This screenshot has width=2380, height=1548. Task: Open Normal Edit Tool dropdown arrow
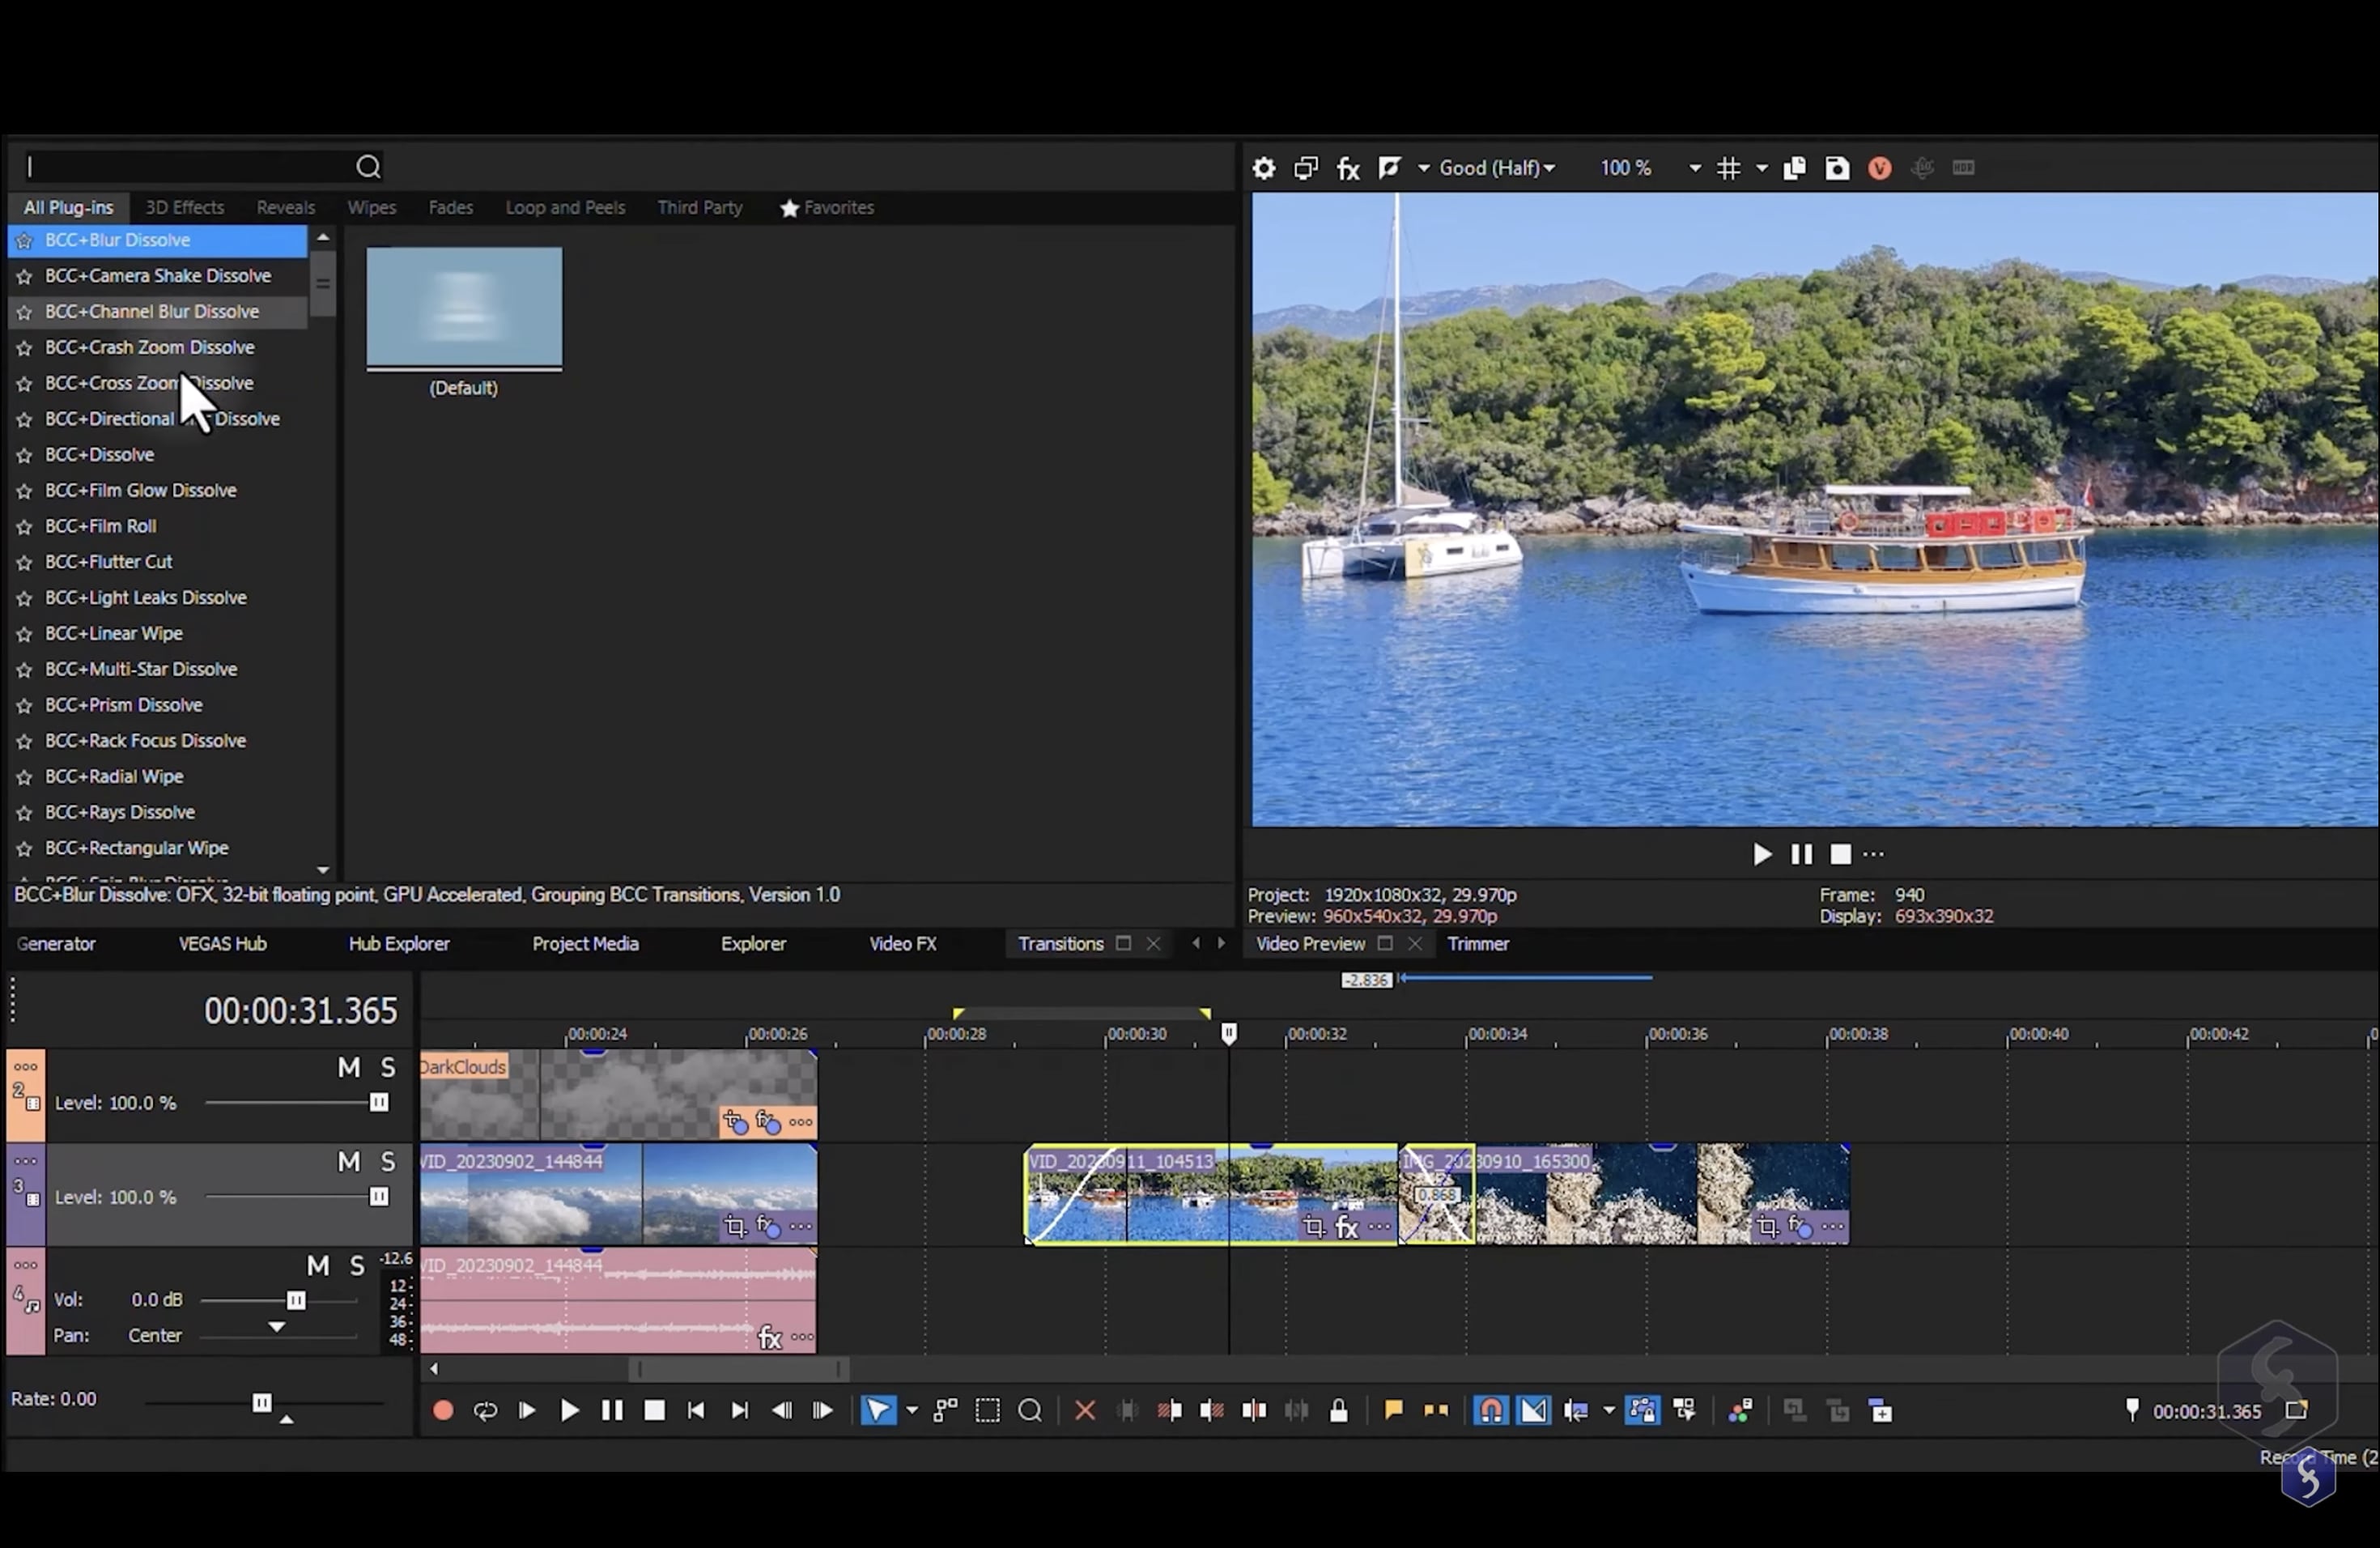(x=911, y=1410)
